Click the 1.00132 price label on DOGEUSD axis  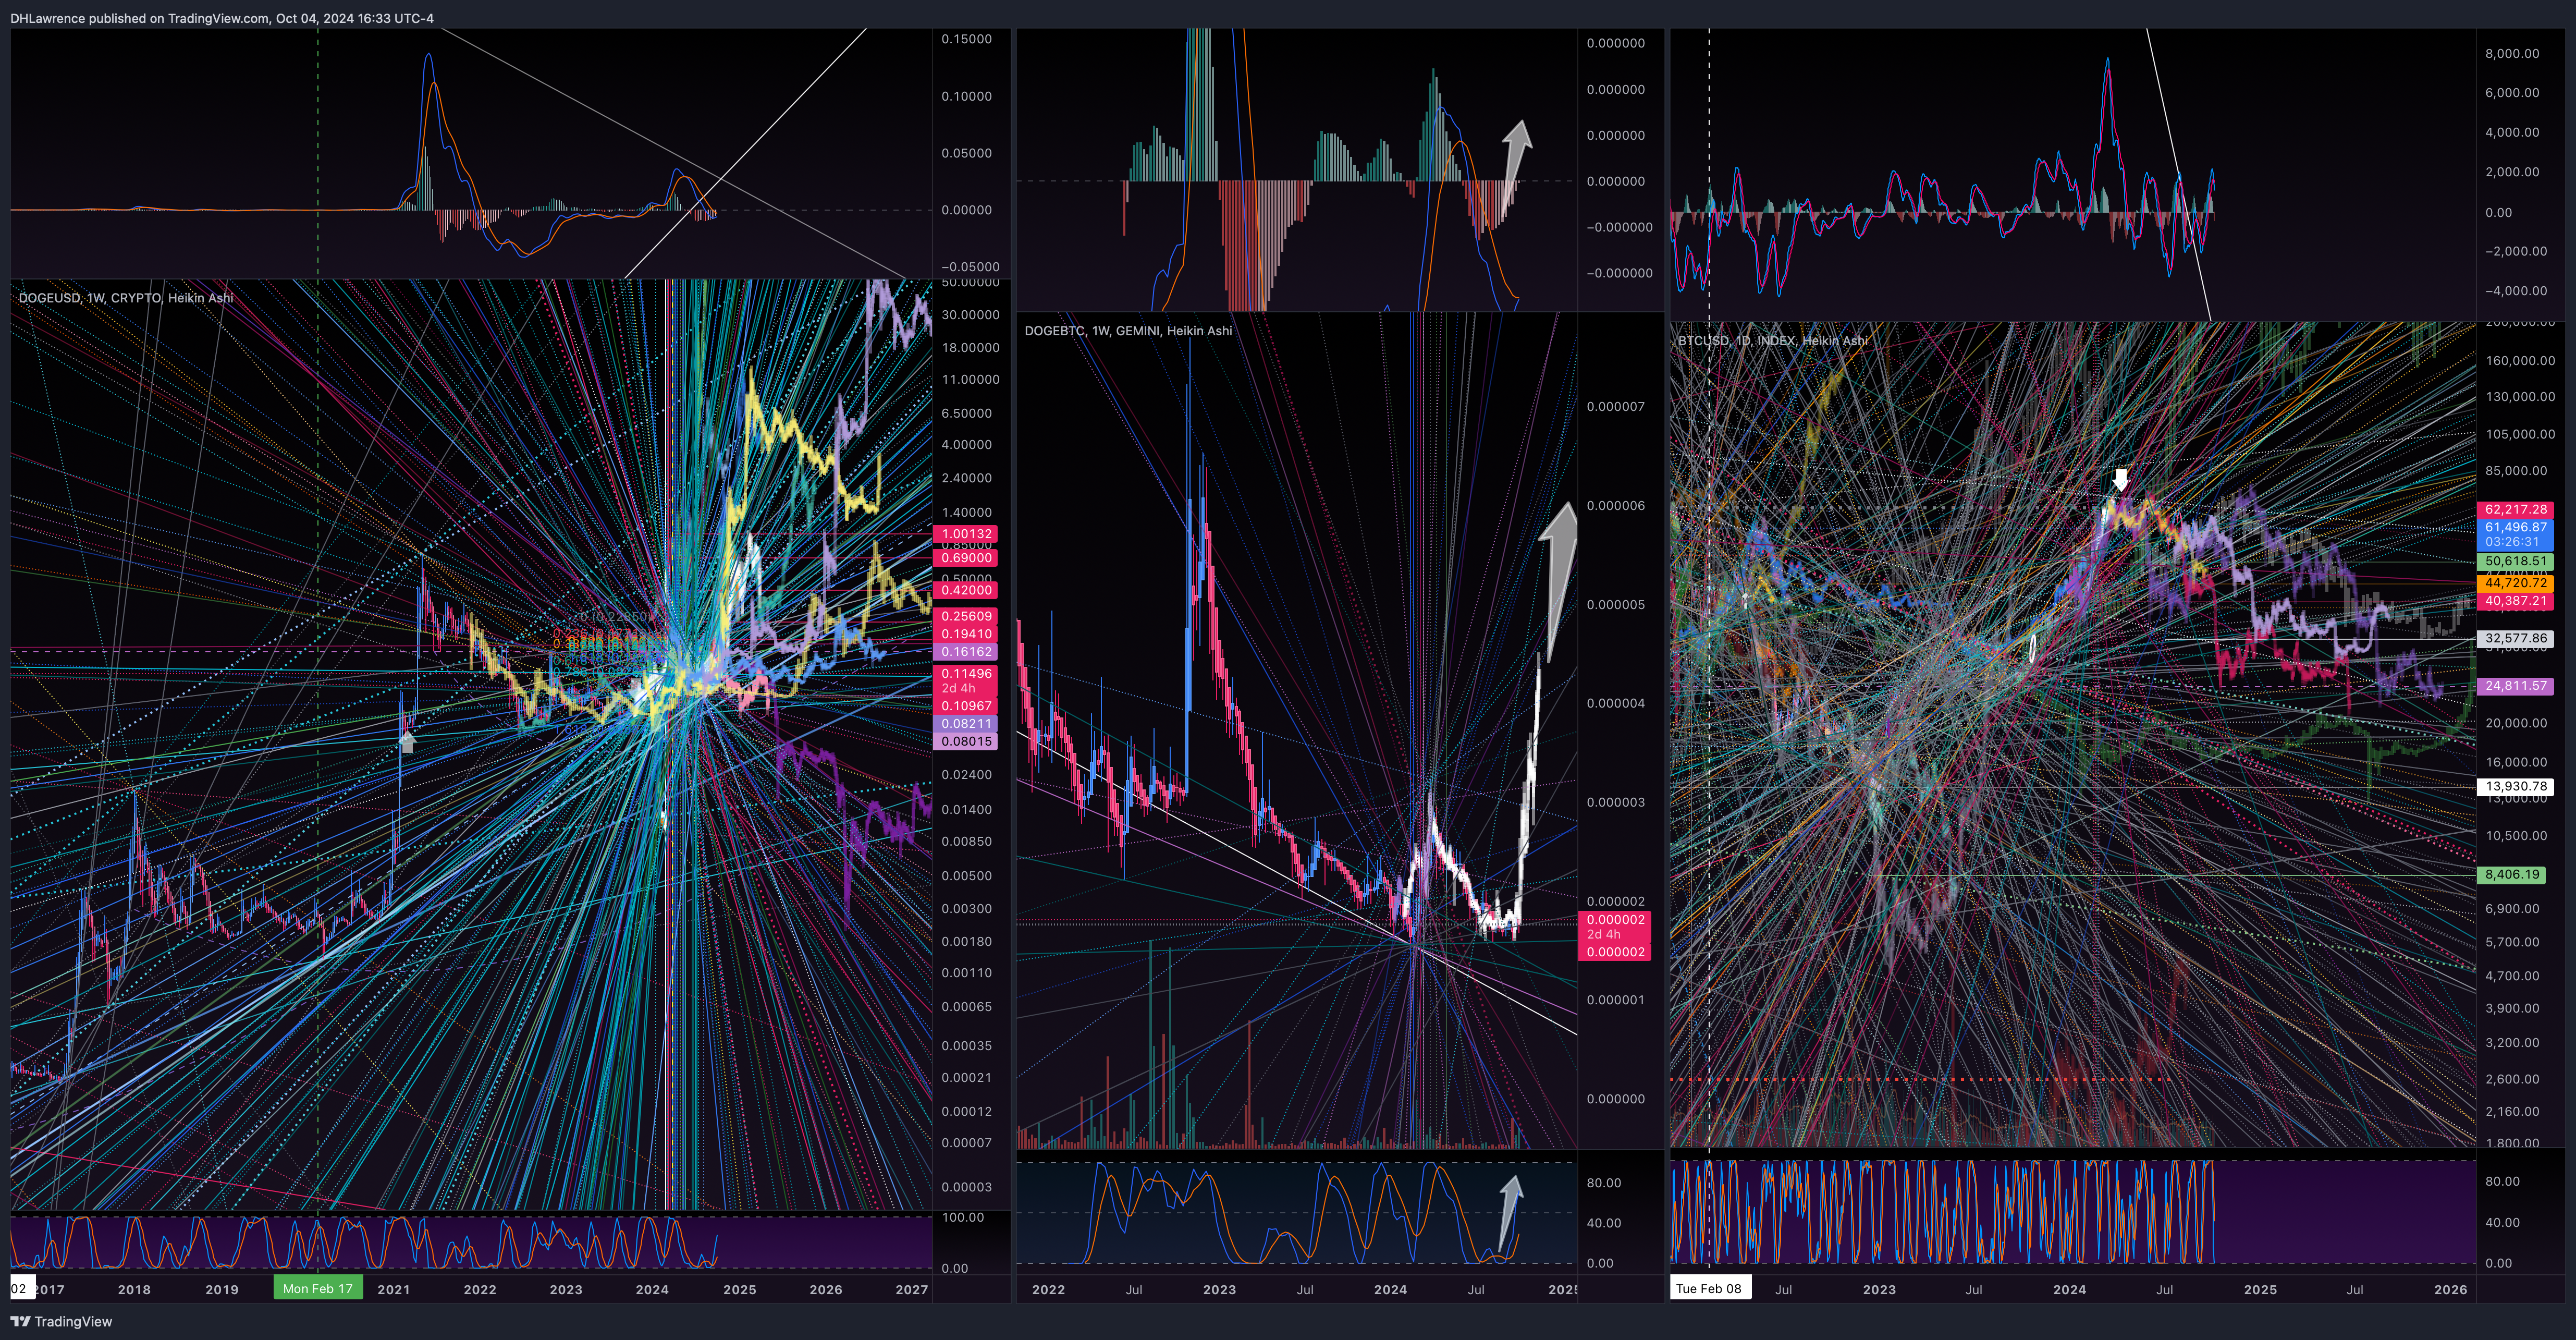pos(965,534)
